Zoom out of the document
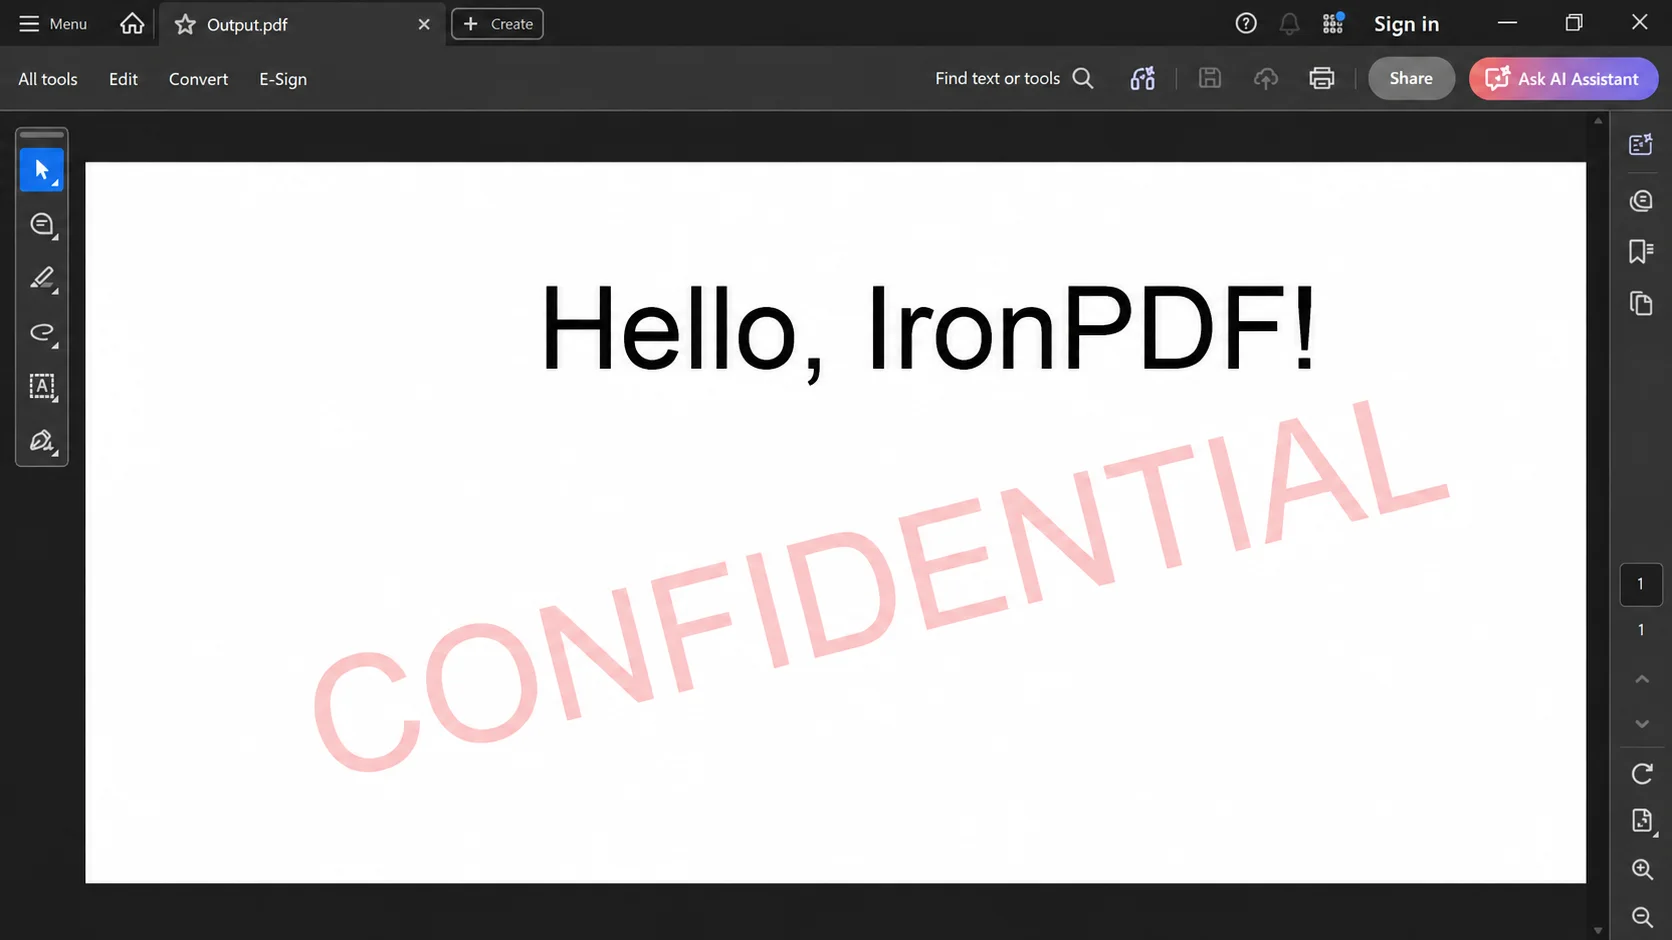 (1642, 917)
